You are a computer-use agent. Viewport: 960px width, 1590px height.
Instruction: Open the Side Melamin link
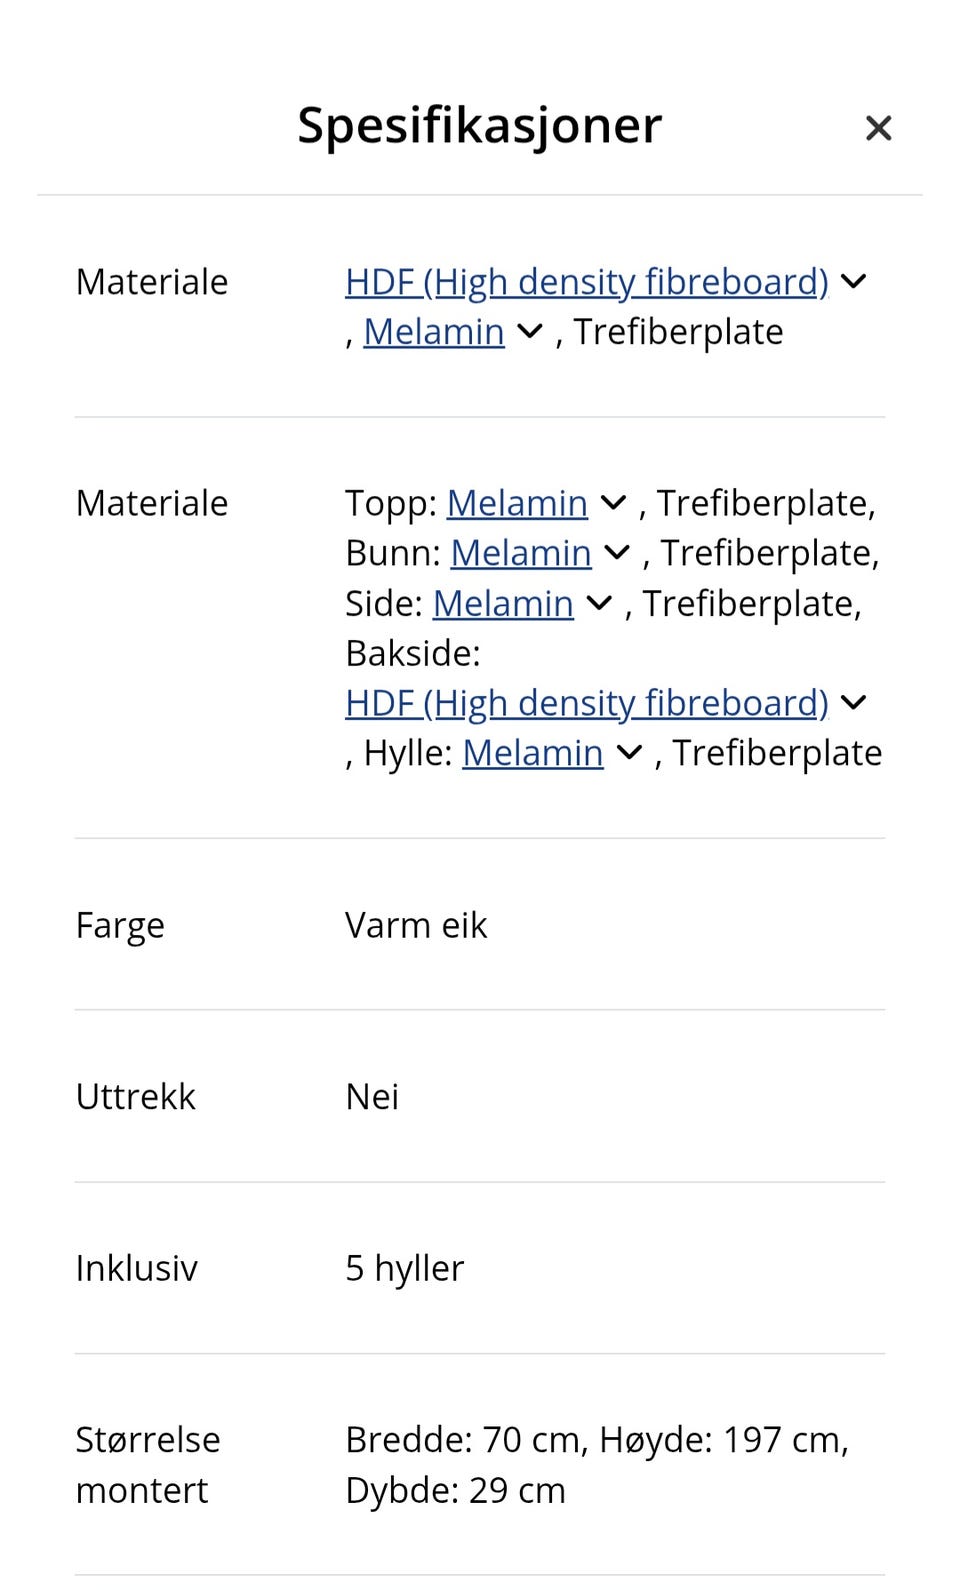click(502, 602)
